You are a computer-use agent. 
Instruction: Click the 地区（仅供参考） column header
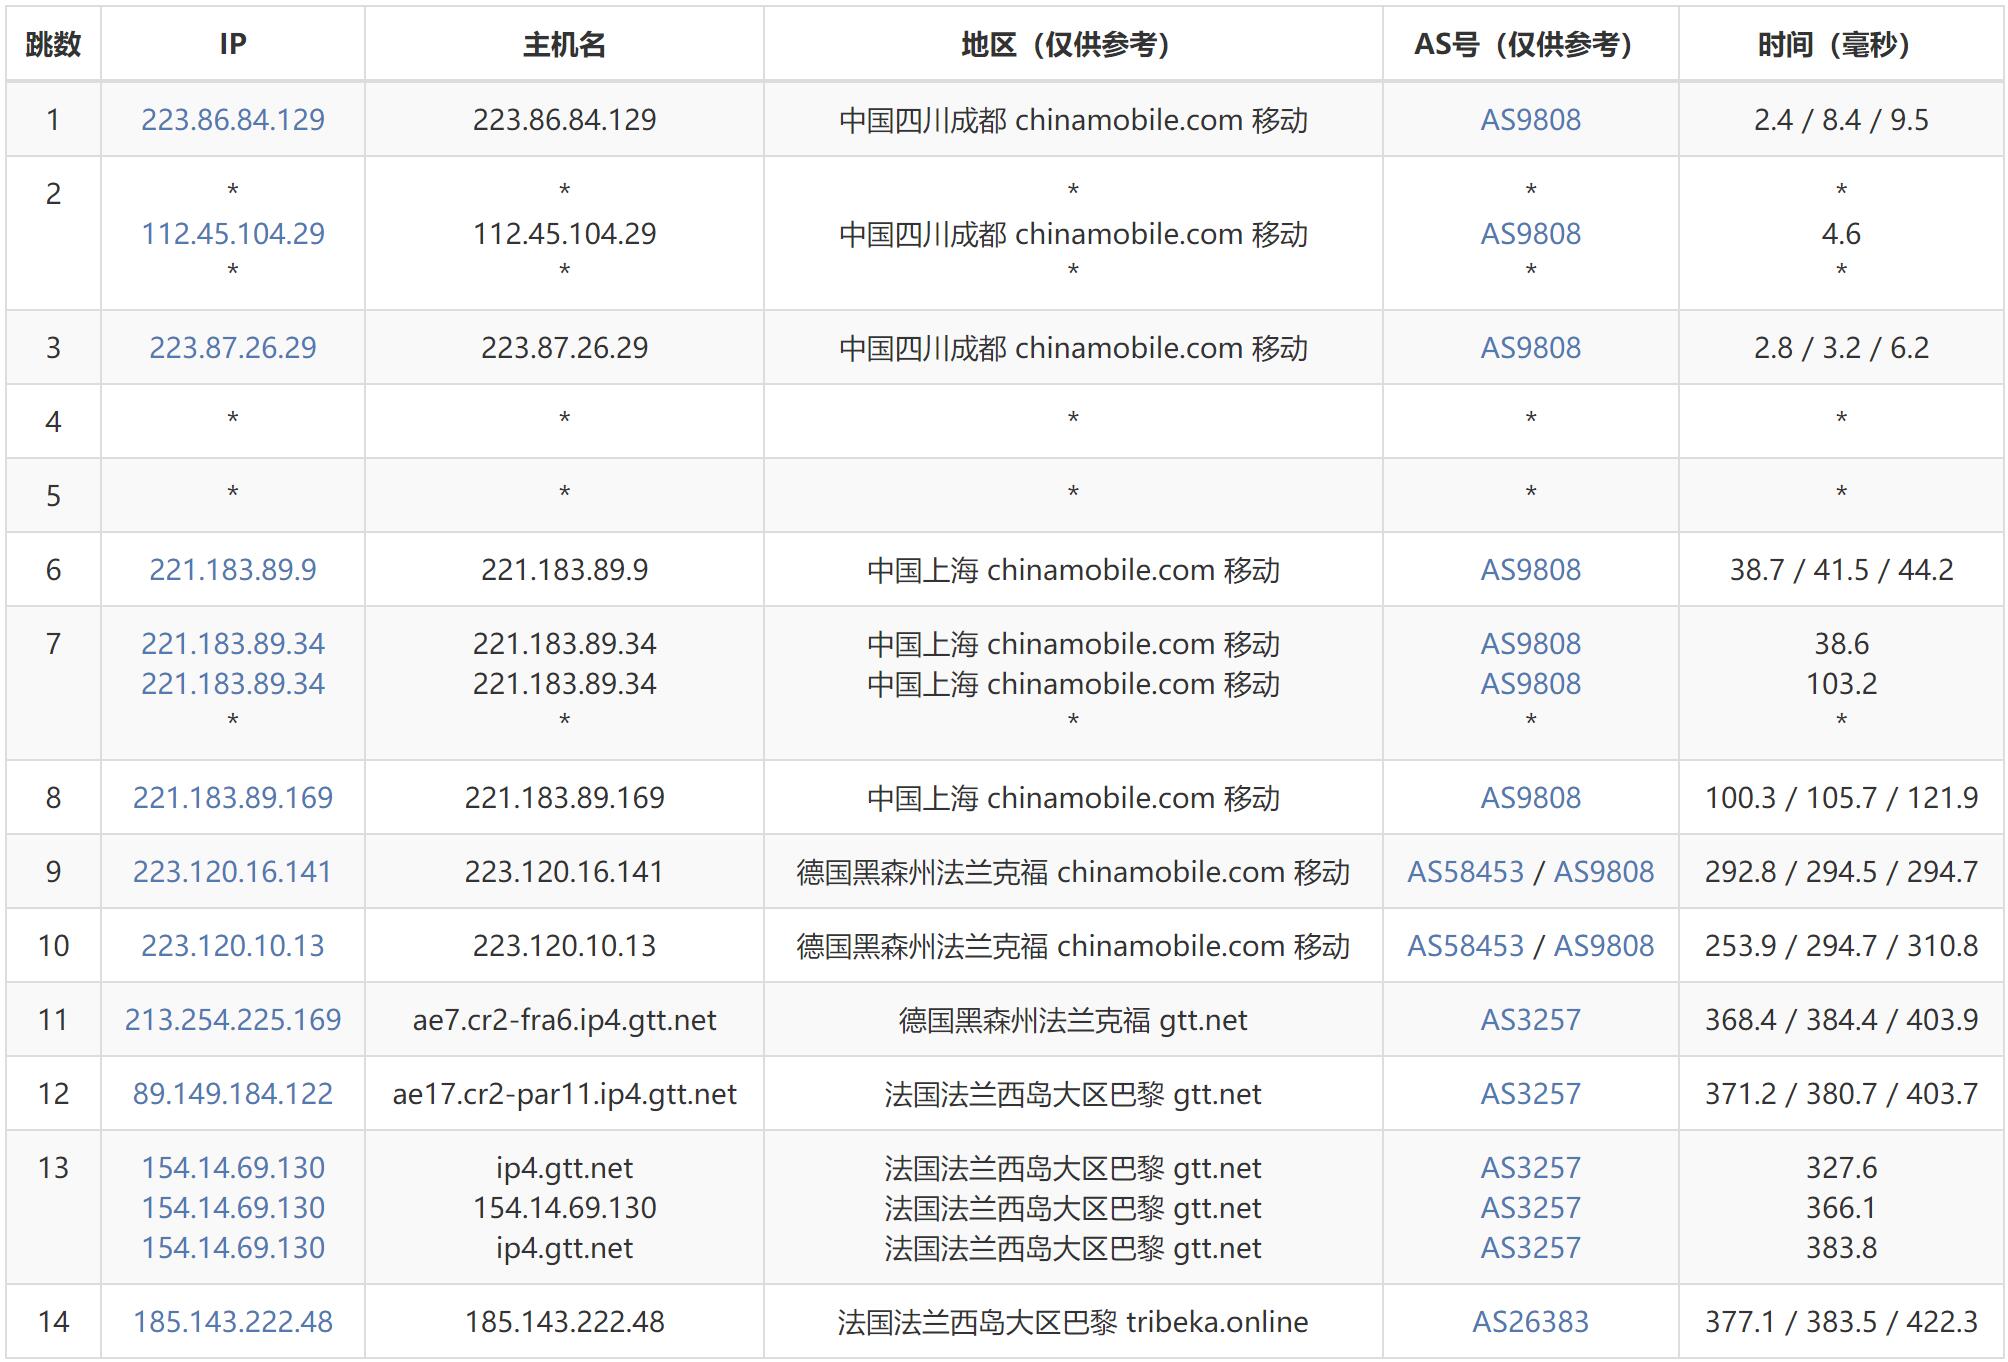pyautogui.click(x=1073, y=44)
